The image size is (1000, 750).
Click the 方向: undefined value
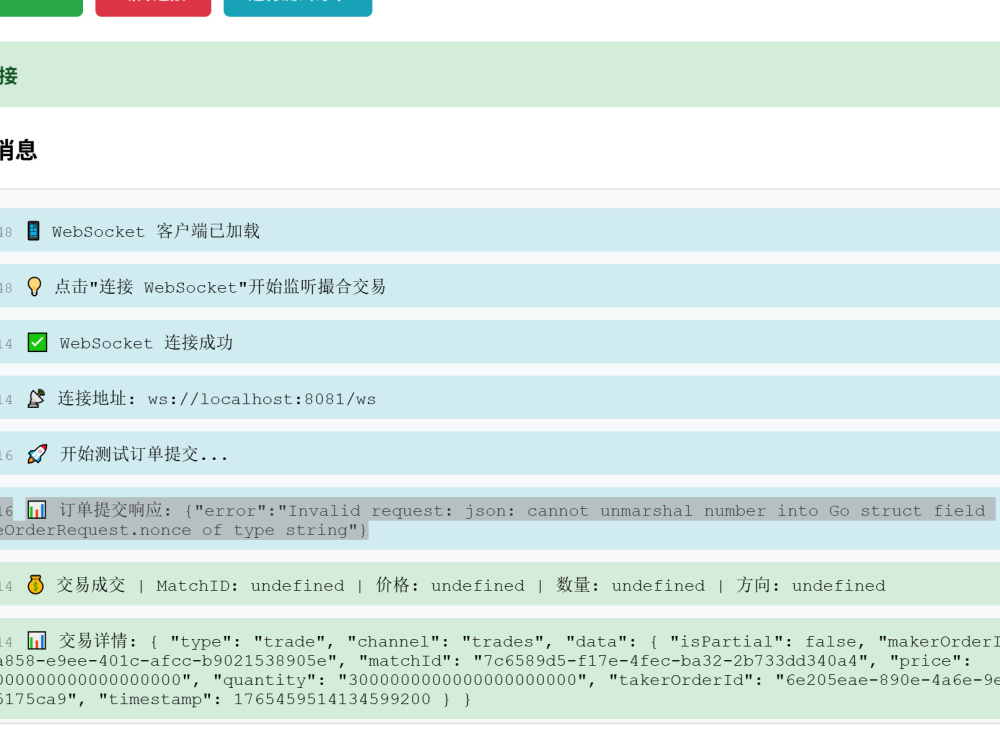click(811, 585)
